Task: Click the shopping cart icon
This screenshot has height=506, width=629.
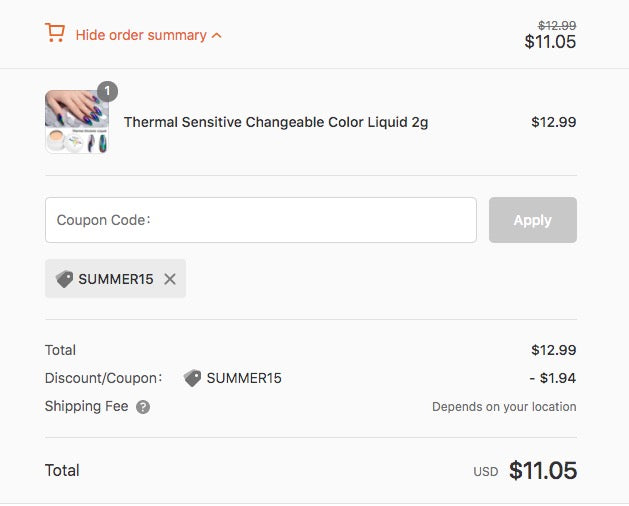Action: pyautogui.click(x=55, y=33)
